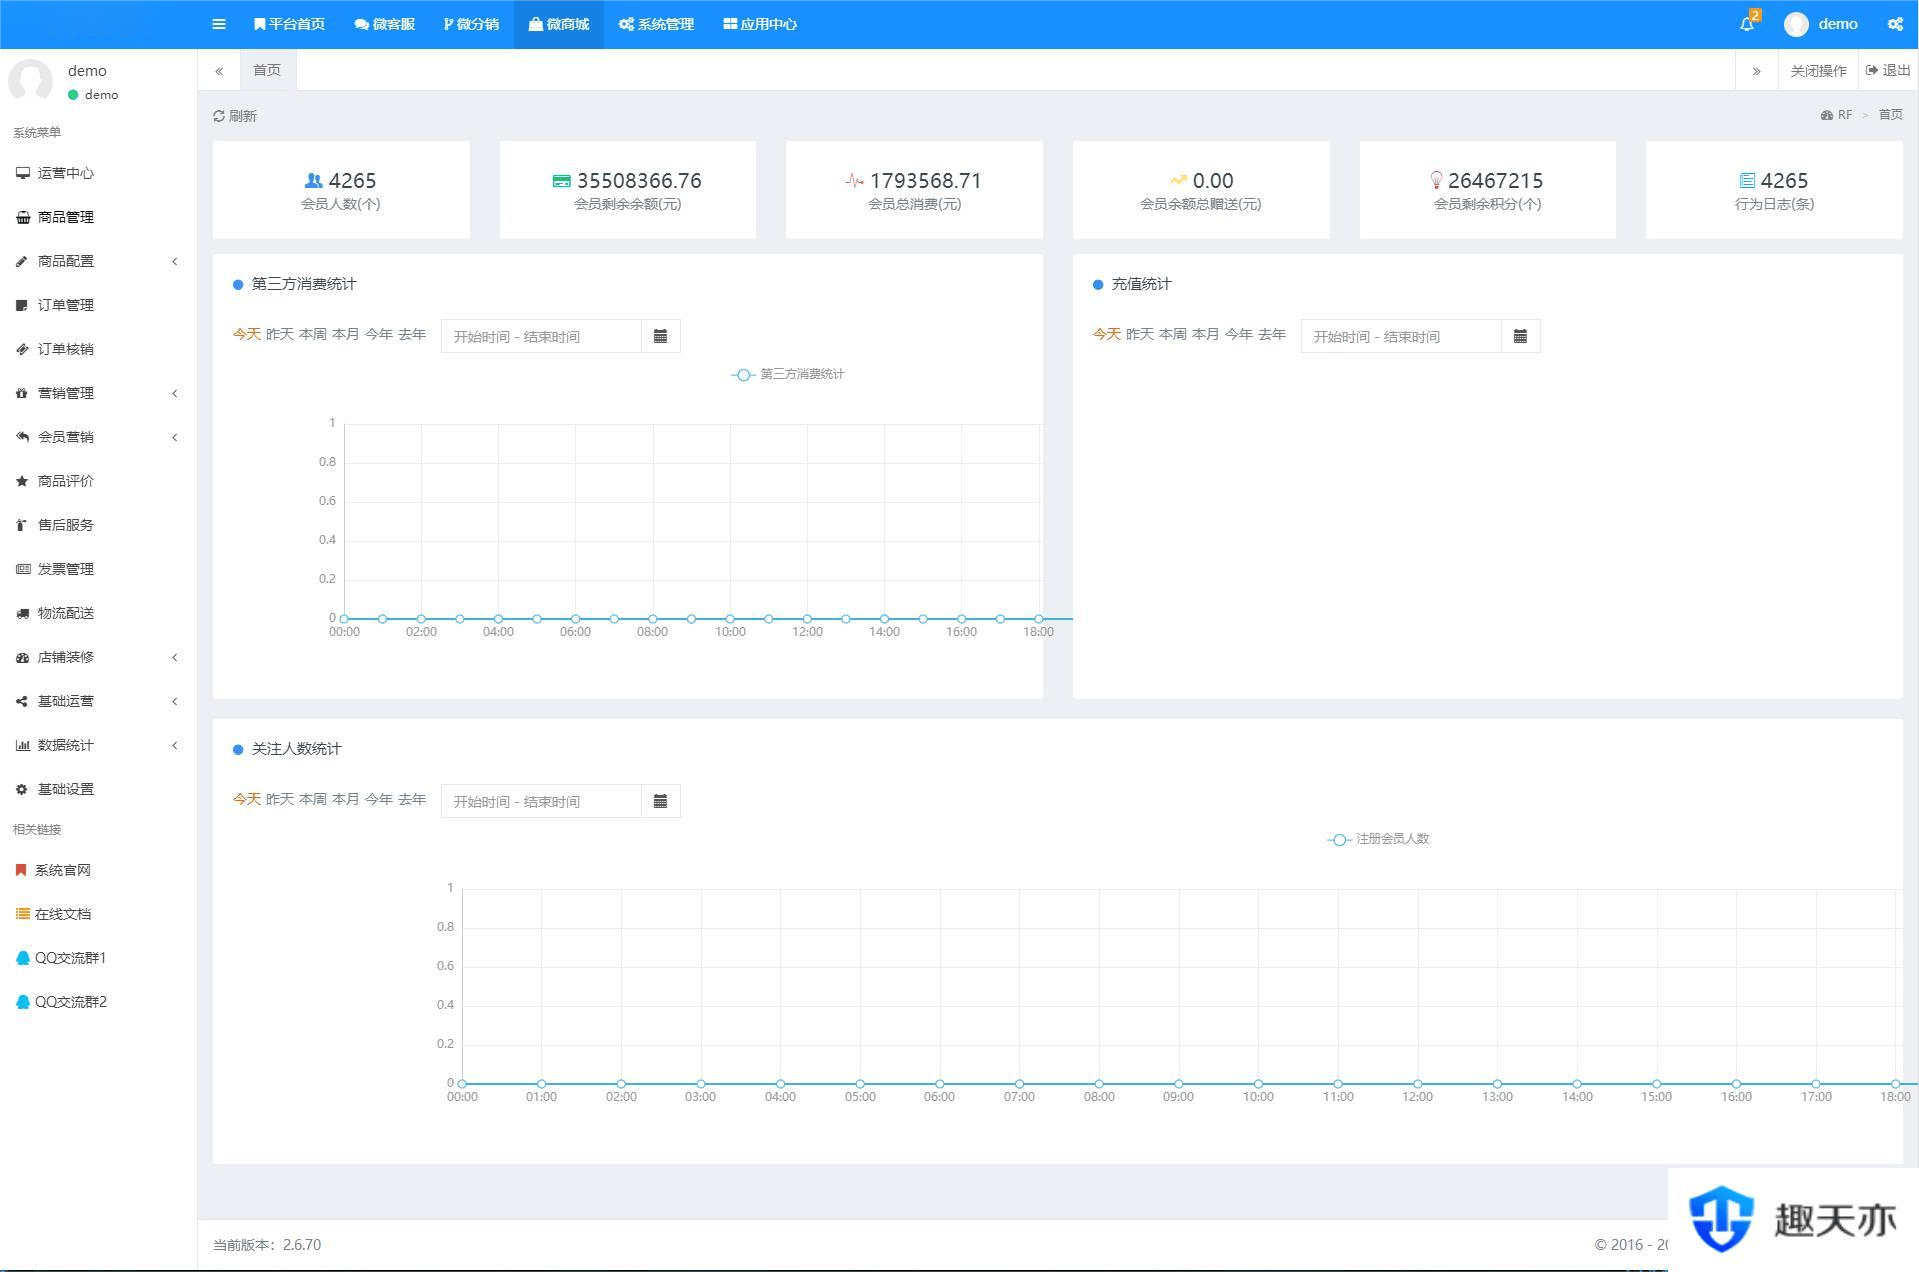Expand 营销管理 sidebar submenu
This screenshot has height=1272, width=1919.
(x=97, y=393)
